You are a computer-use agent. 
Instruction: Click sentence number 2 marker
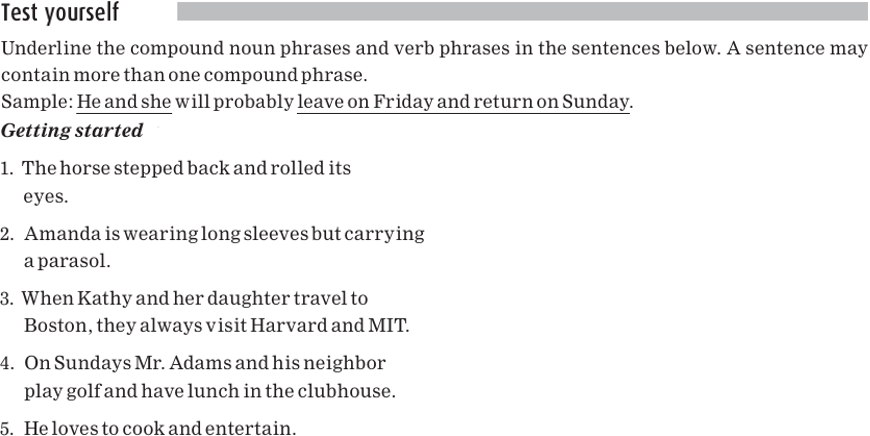[7, 234]
